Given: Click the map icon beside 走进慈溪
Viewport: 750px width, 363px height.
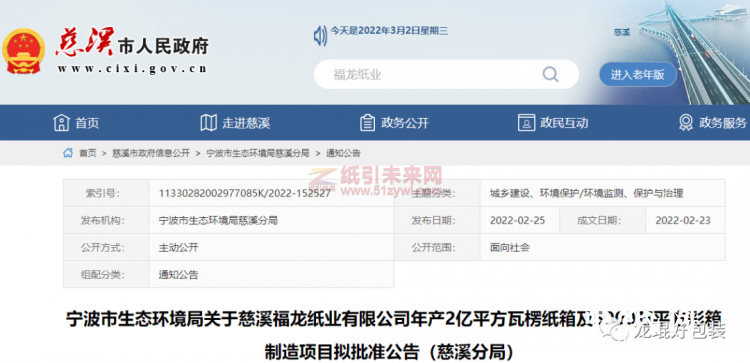Looking at the screenshot, I should [x=208, y=123].
